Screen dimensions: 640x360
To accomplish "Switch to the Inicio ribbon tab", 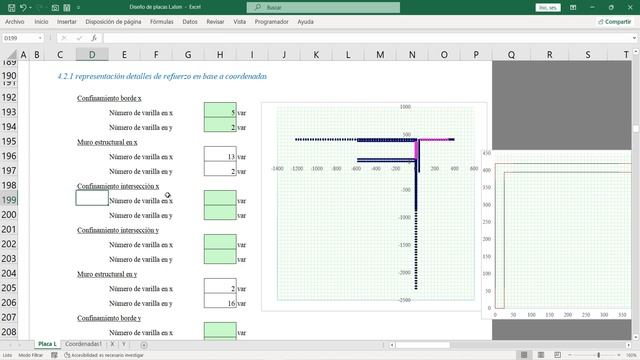I will pyautogui.click(x=41, y=22).
